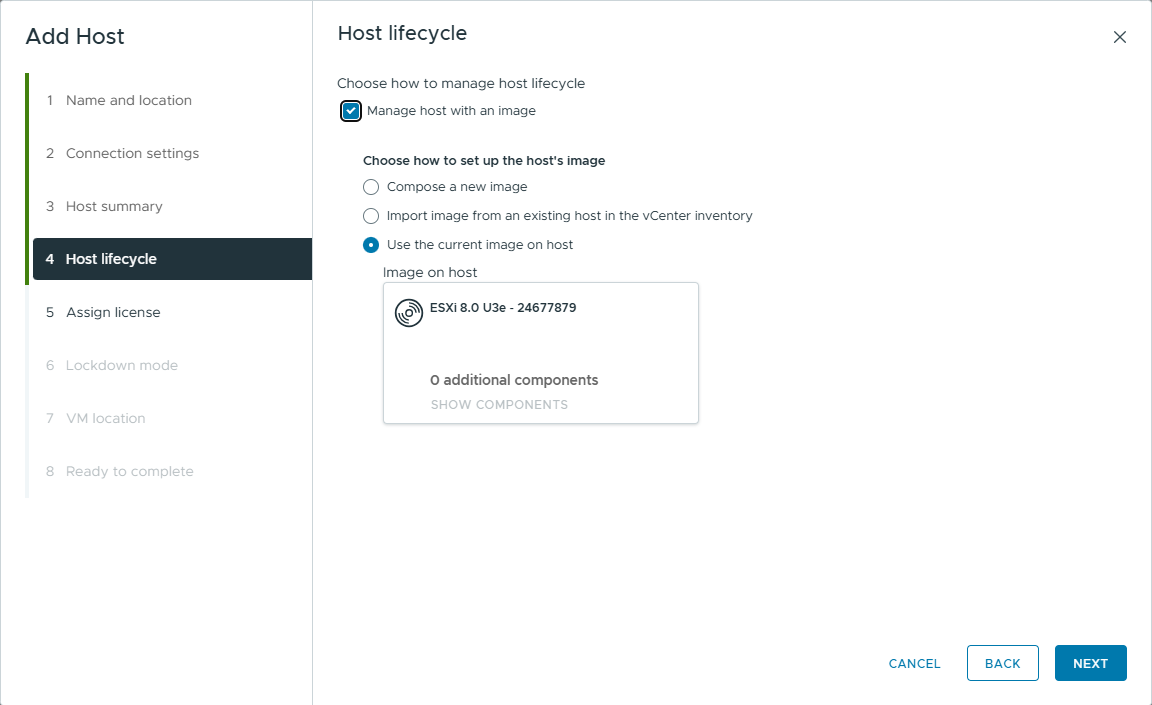Select Import image from an existing host
Screen dimensions: 1152x705
pyautogui.click(x=371, y=215)
